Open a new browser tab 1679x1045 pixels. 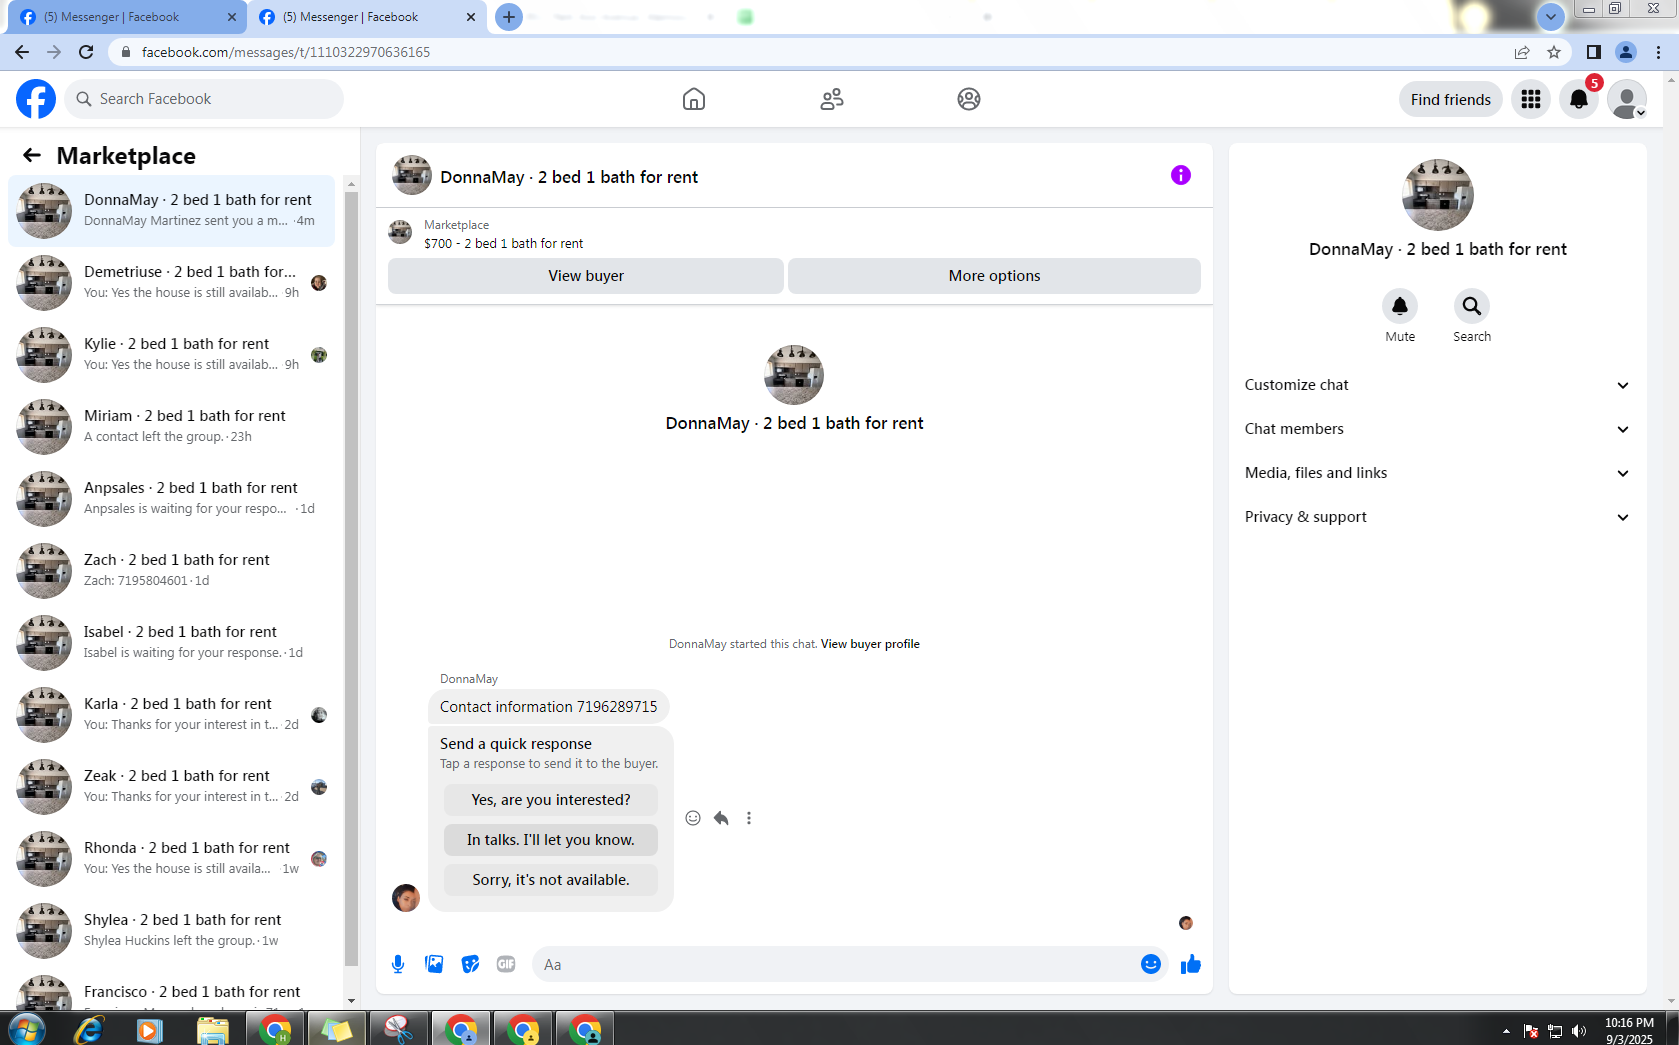(509, 17)
